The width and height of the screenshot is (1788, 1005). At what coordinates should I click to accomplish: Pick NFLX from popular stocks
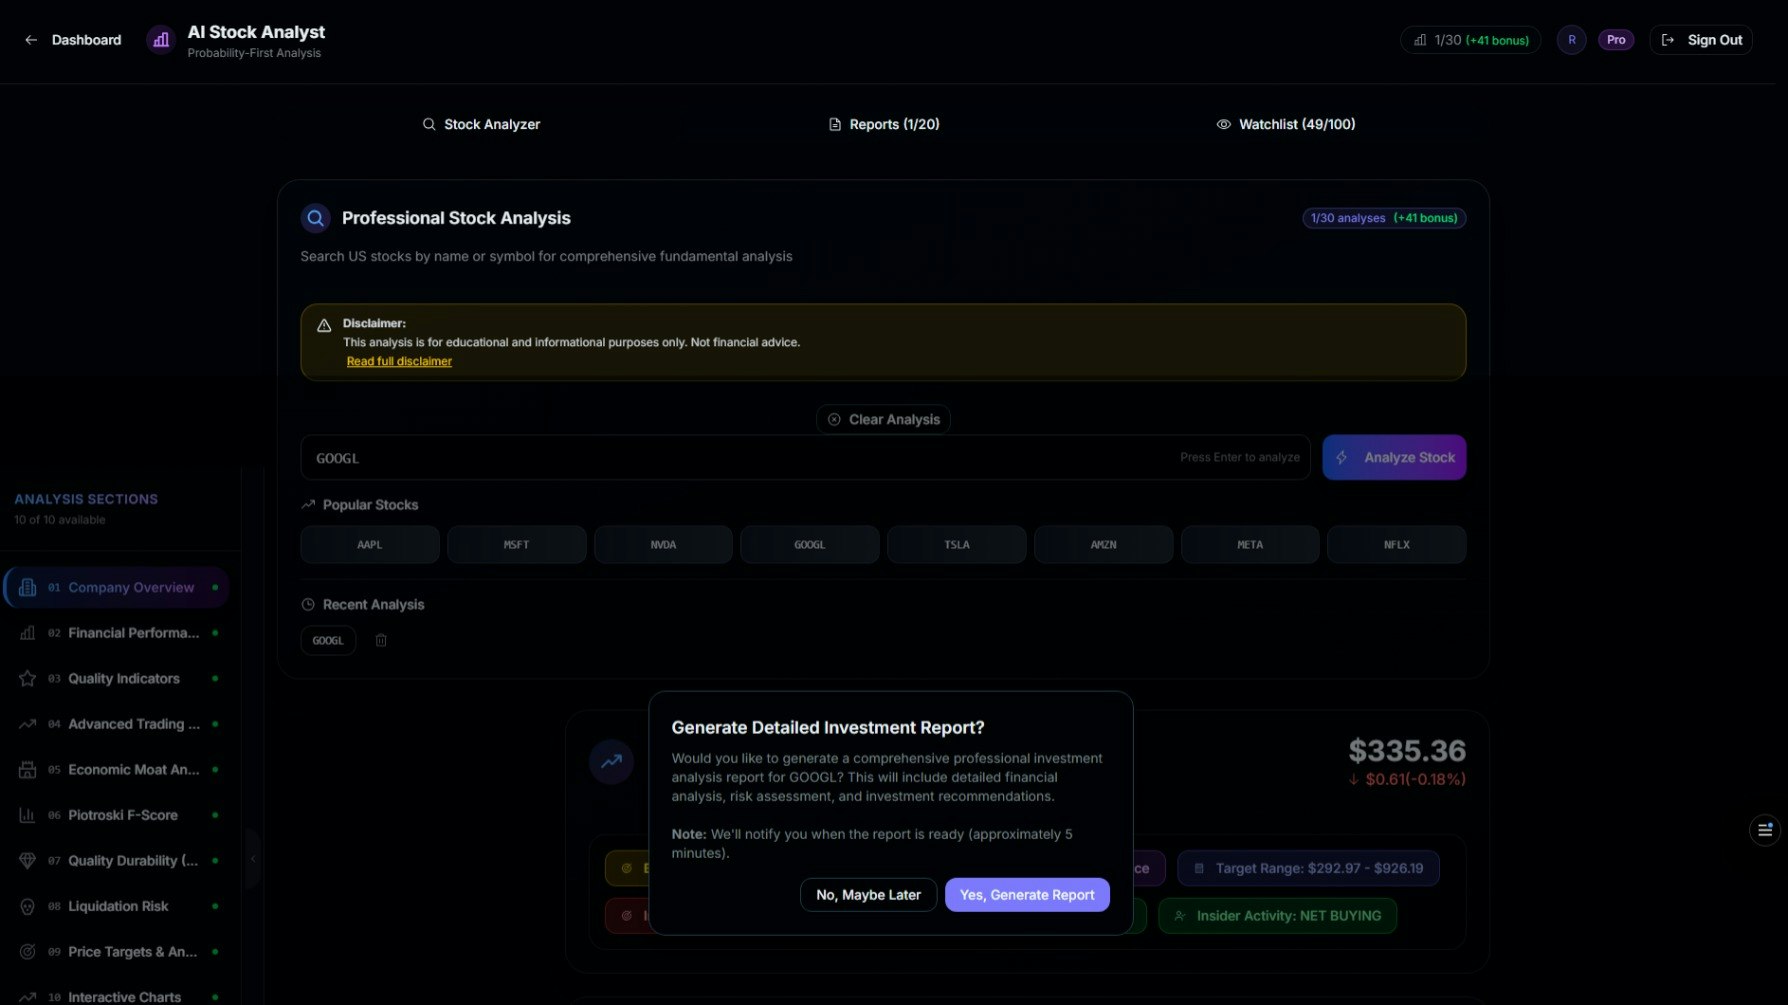tap(1397, 545)
